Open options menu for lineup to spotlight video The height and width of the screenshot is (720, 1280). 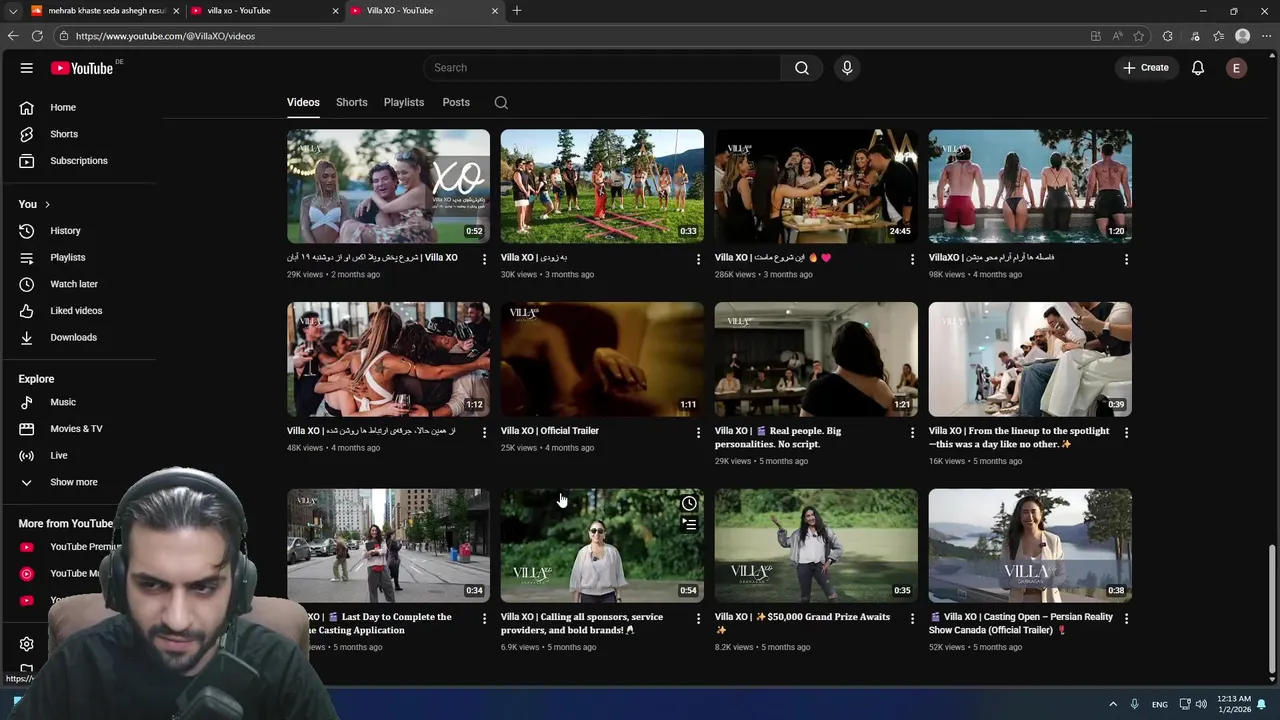(1126, 432)
